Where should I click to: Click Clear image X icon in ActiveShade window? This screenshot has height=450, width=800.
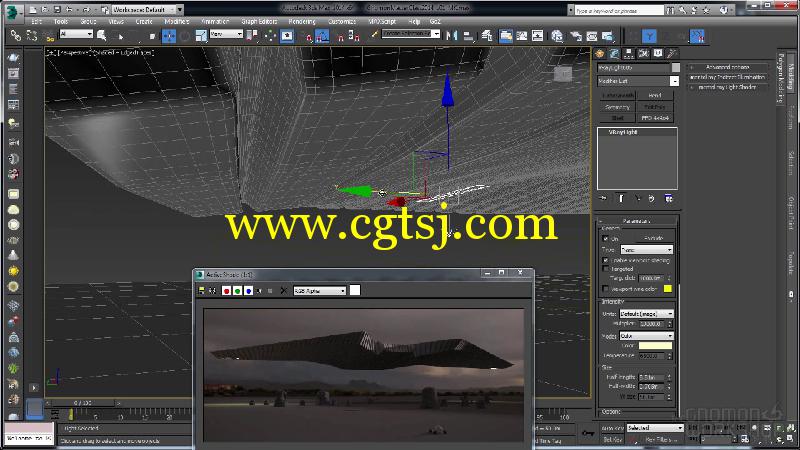pos(284,290)
